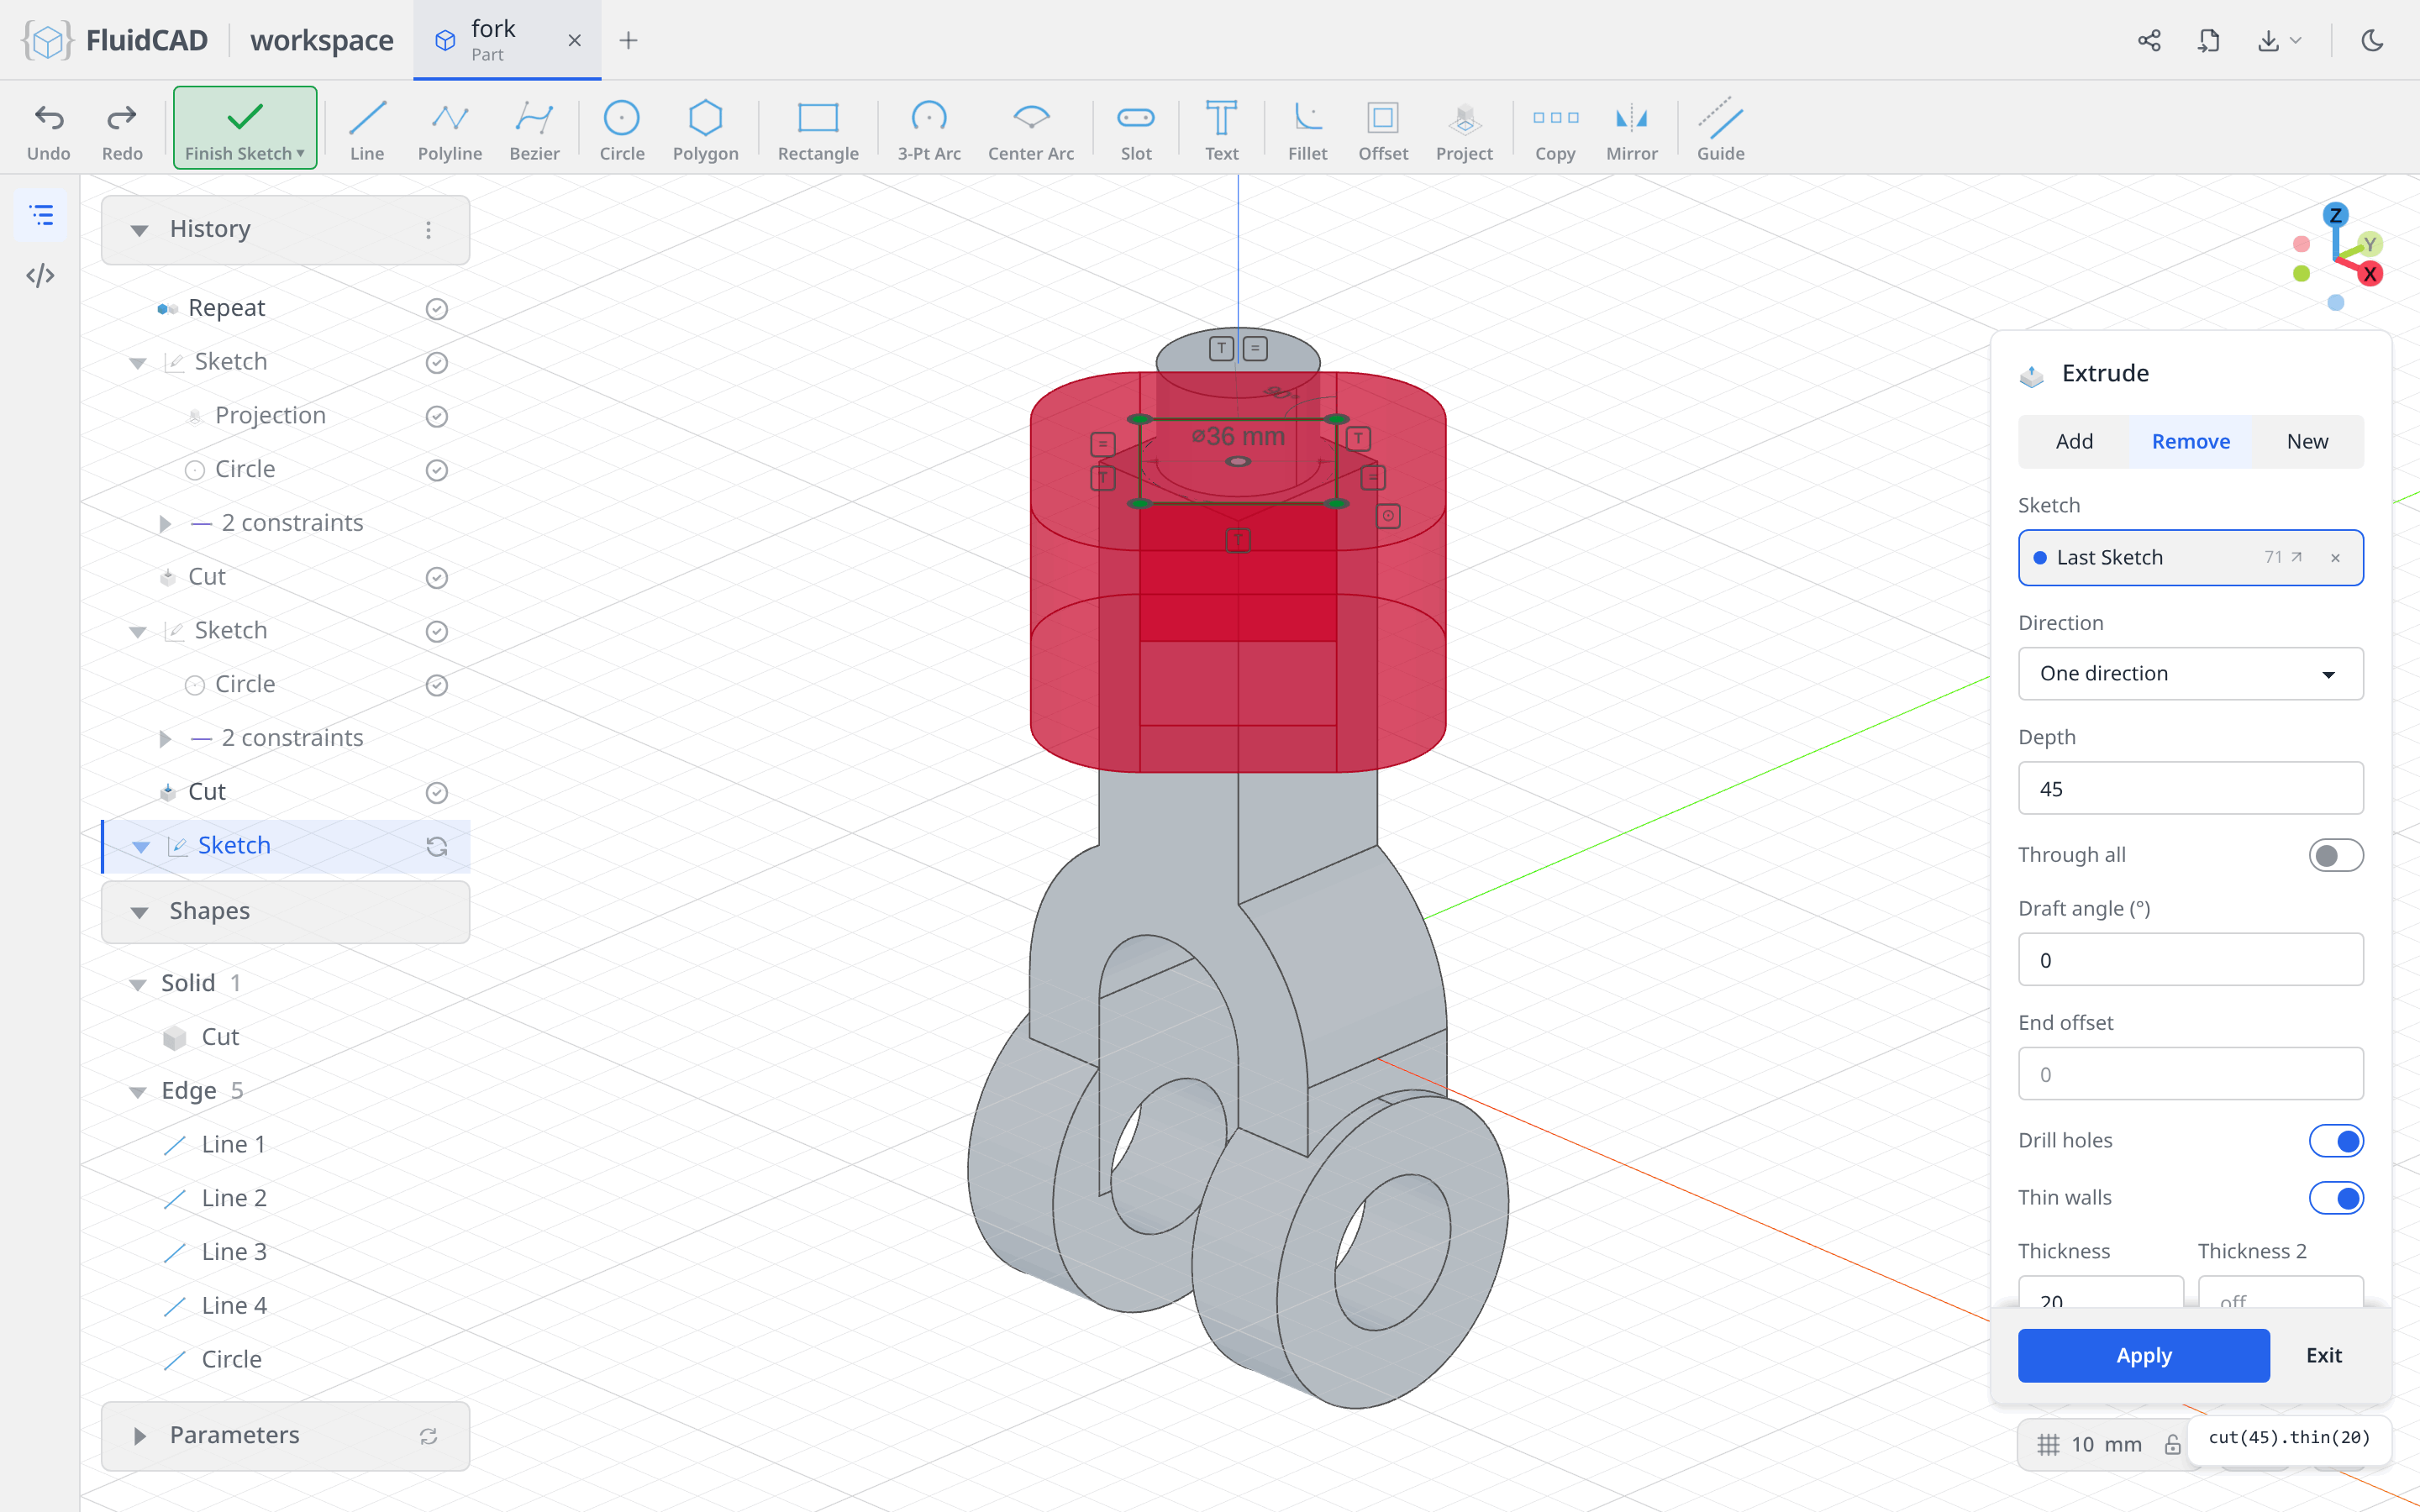Click the Undo button
This screenshot has width=2420, height=1512.
click(x=48, y=130)
